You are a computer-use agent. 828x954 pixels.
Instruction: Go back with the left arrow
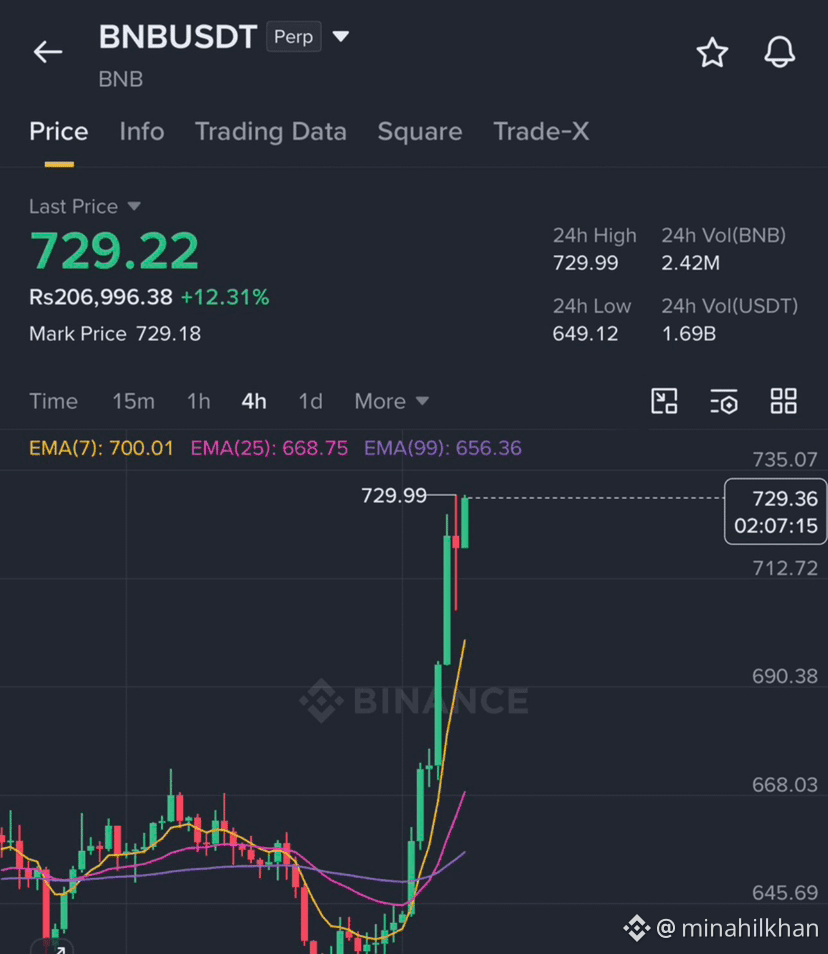(48, 52)
